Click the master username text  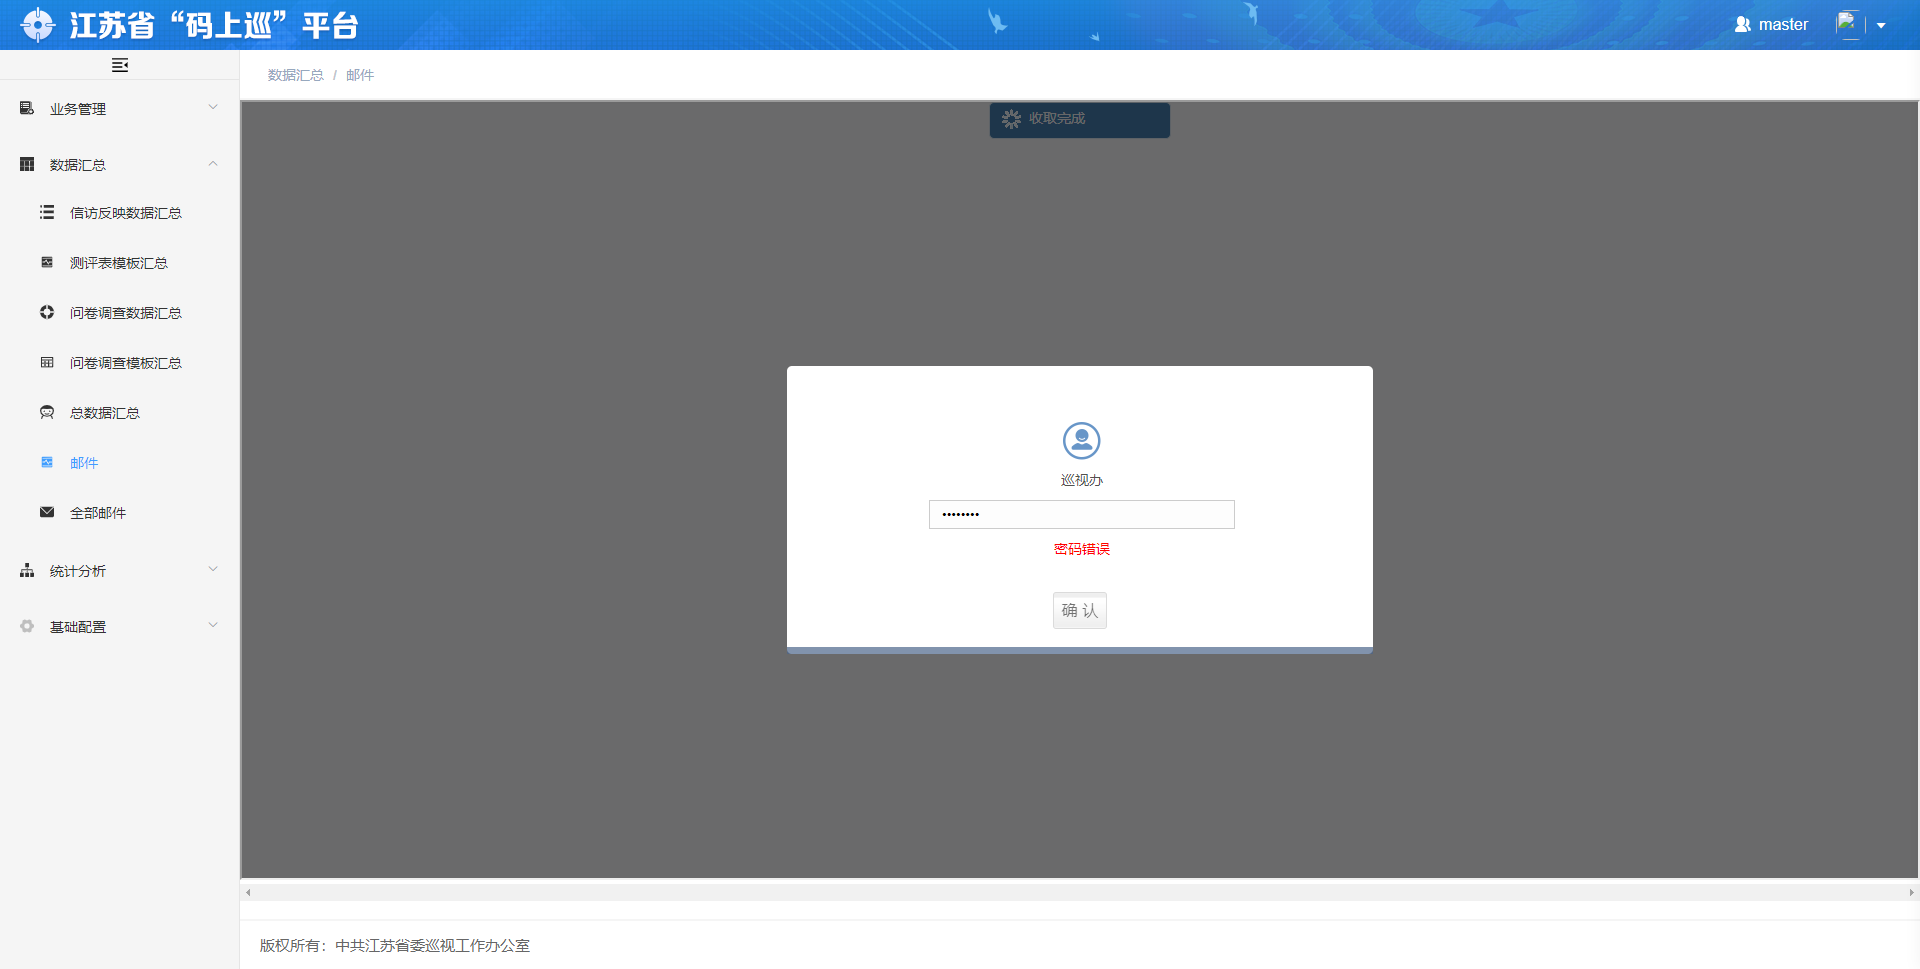pos(1783,24)
